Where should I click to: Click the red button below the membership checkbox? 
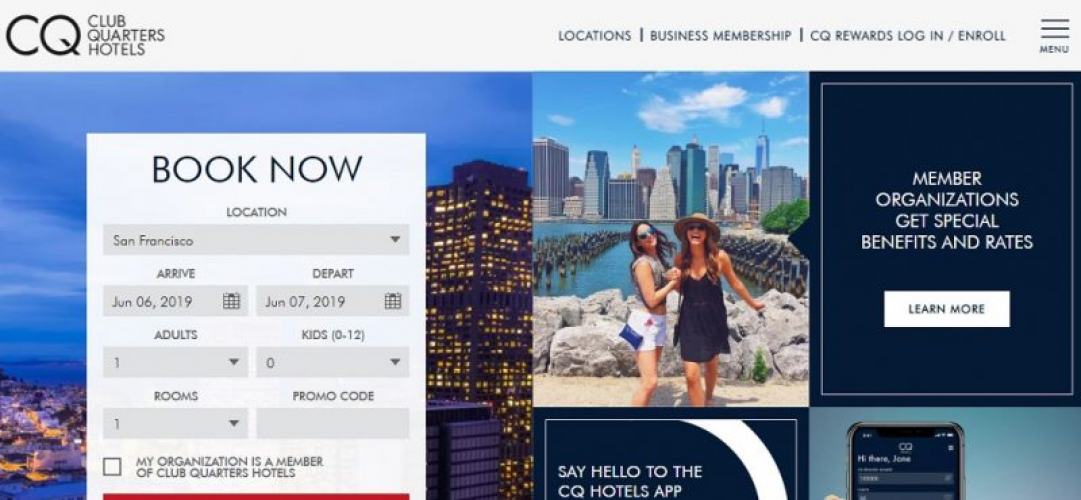tap(256, 497)
